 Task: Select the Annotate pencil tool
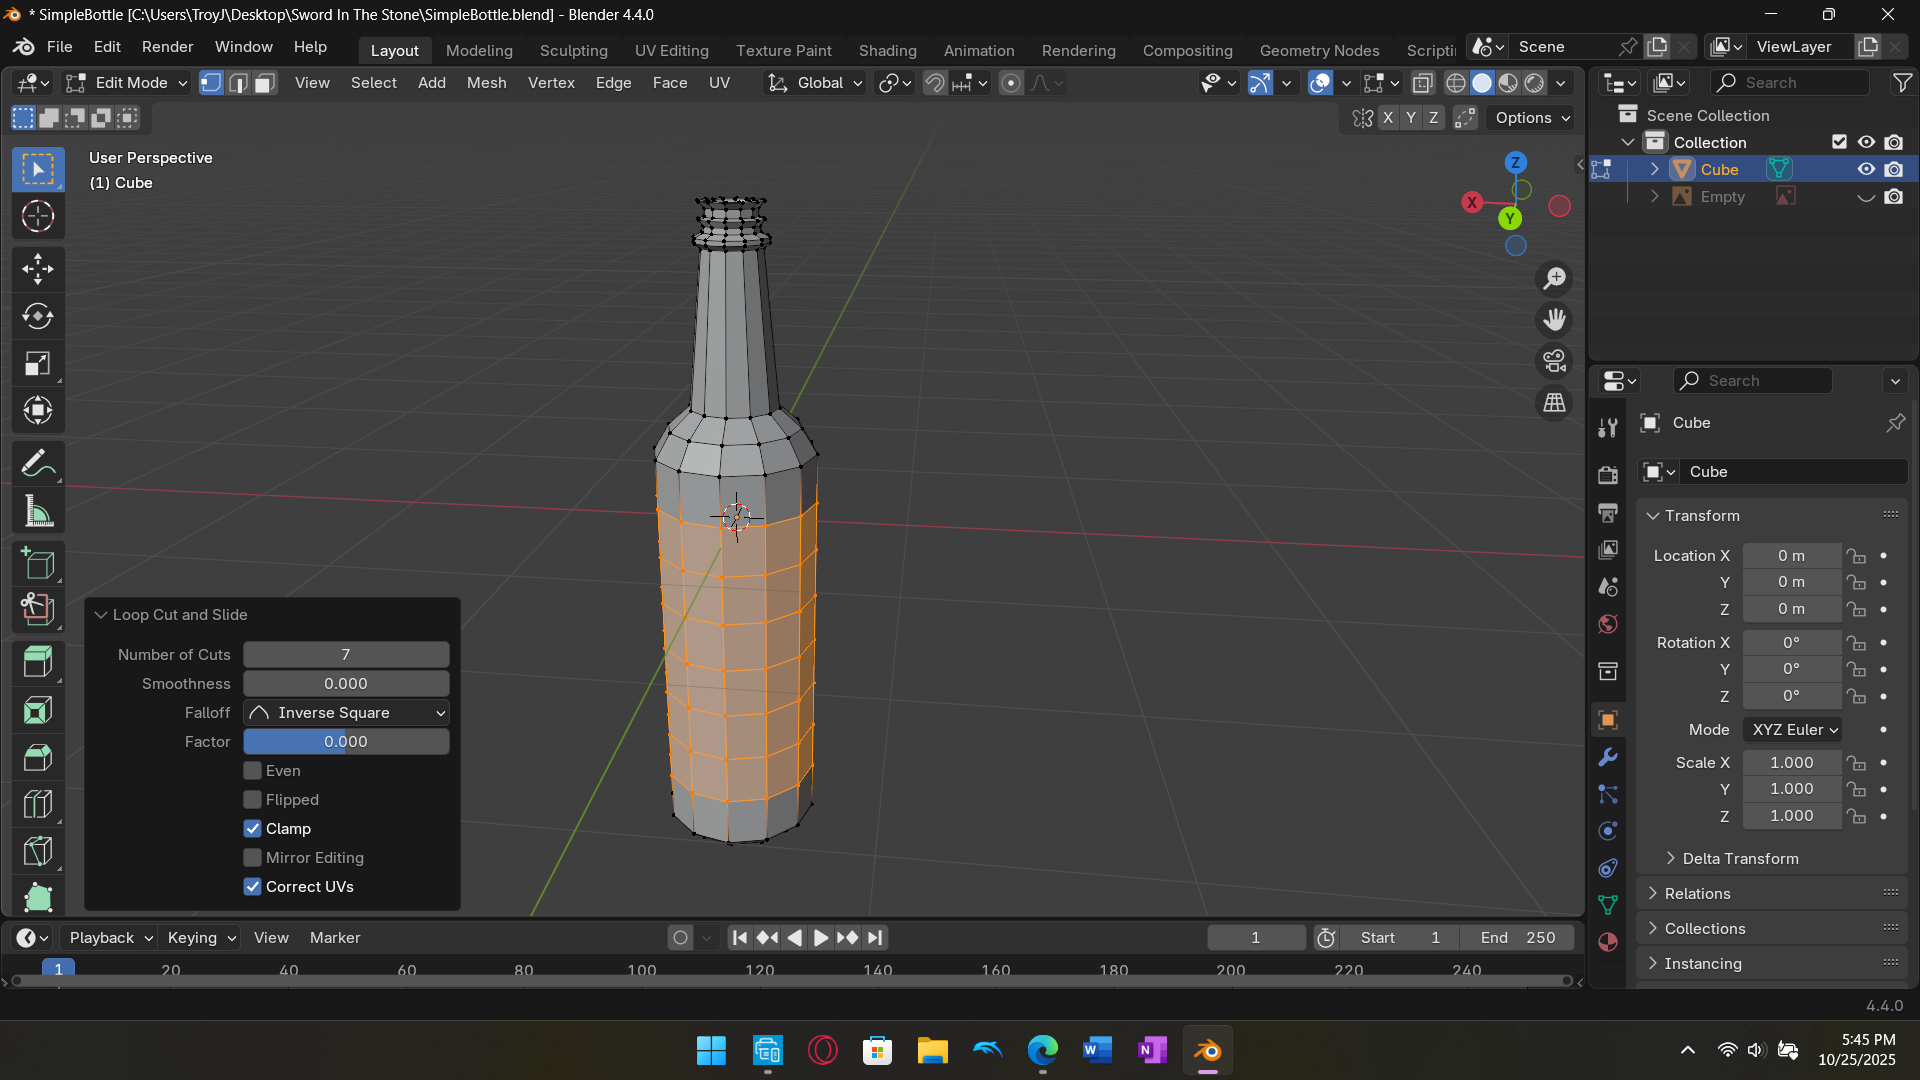[38, 464]
